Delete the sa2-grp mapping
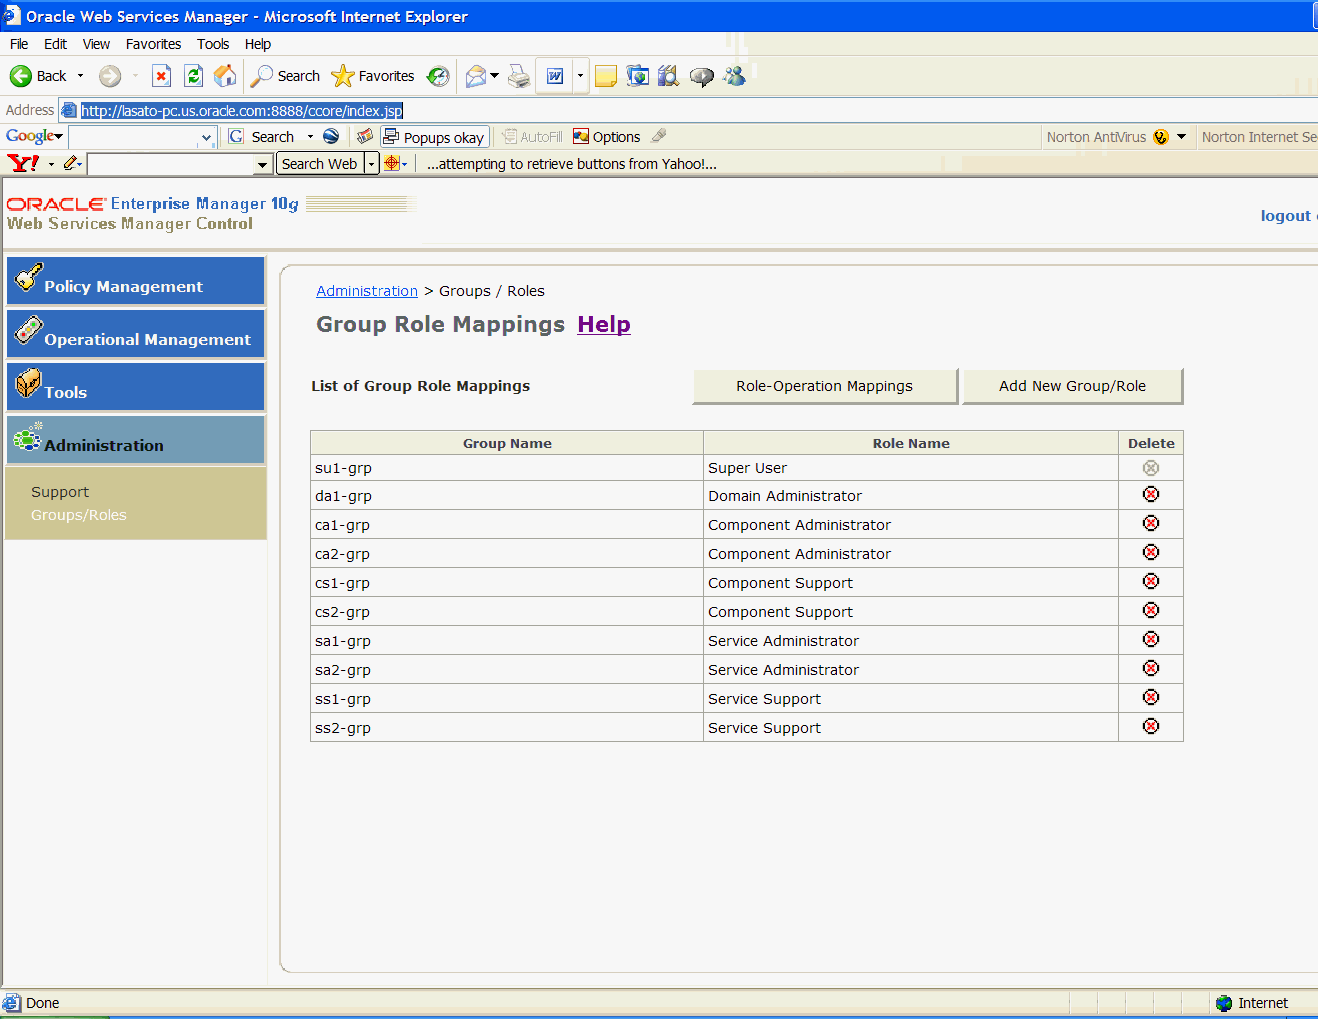 1151,668
